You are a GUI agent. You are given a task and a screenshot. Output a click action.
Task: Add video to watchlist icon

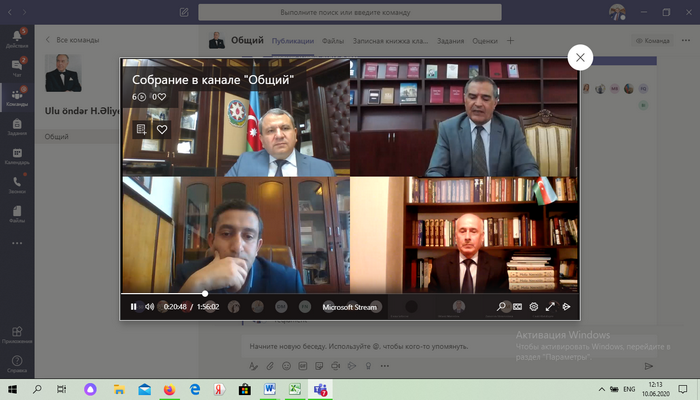coord(141,129)
